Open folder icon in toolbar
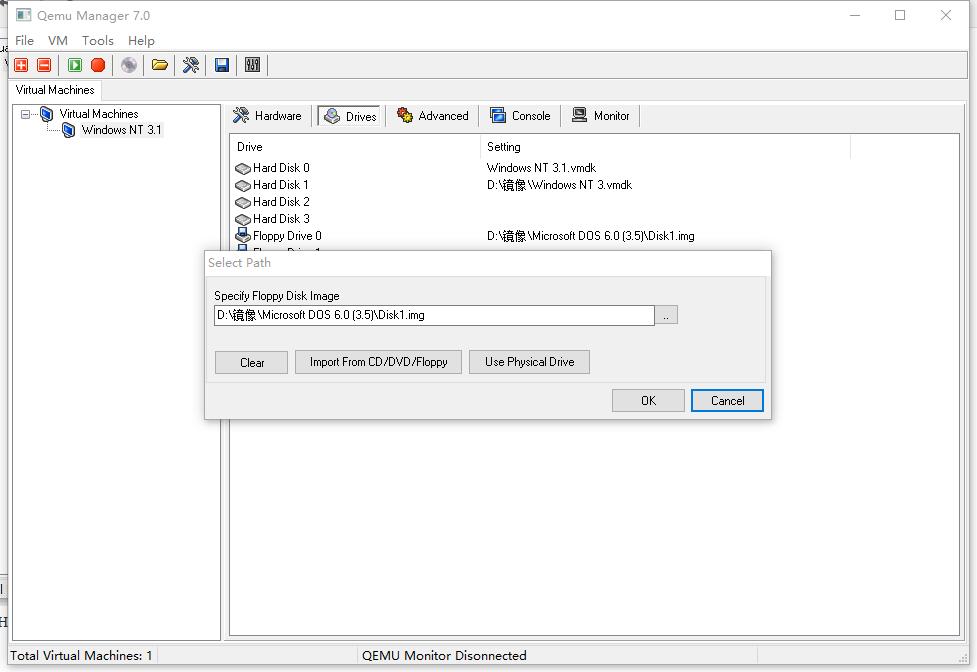The width and height of the screenshot is (977, 672). pyautogui.click(x=160, y=65)
